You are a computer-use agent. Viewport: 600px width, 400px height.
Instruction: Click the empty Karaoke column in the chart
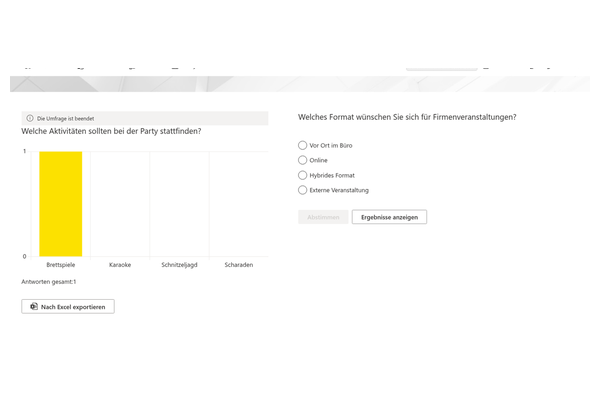[x=120, y=204]
